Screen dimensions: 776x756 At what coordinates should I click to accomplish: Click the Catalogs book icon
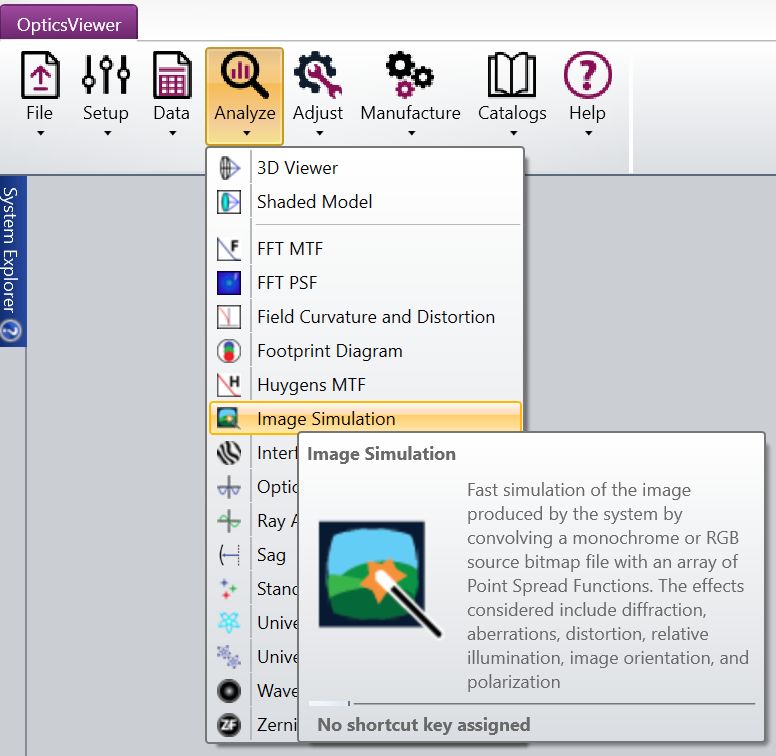[x=512, y=76]
